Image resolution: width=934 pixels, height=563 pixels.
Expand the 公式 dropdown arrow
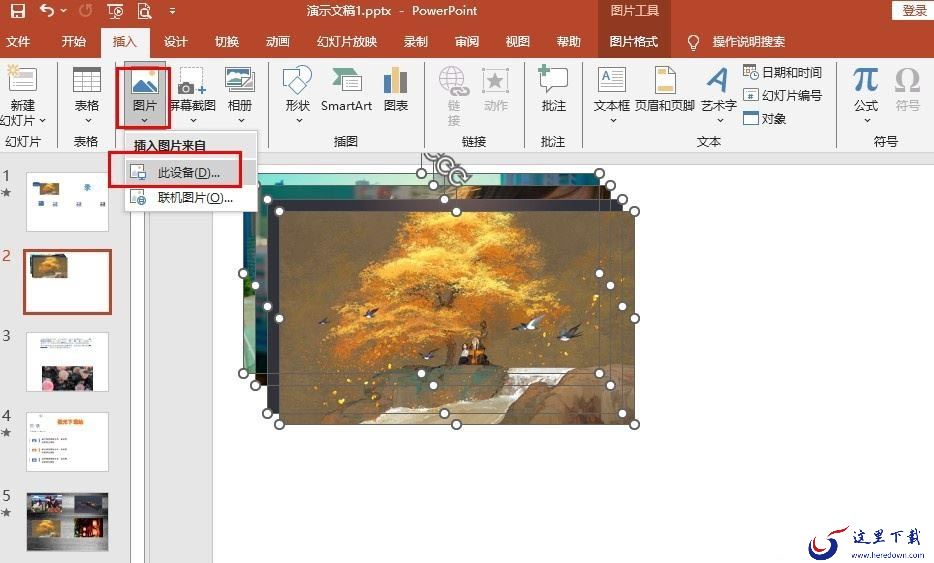click(867, 121)
